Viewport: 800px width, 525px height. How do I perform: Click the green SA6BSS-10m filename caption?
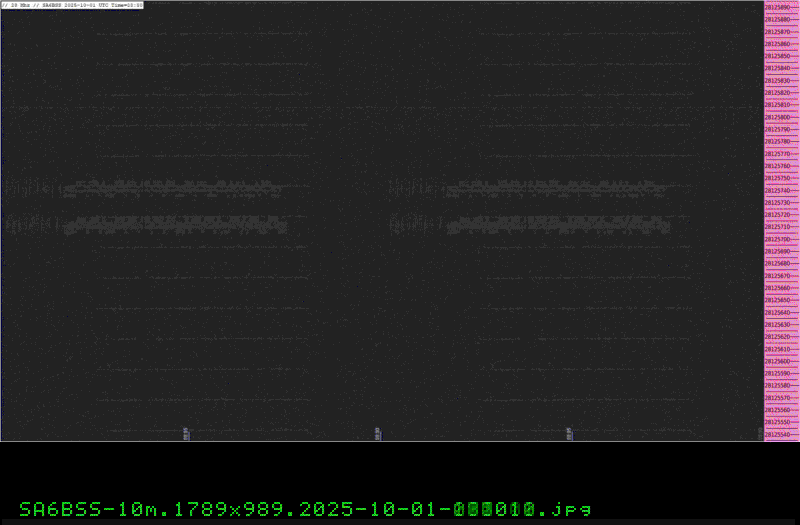(x=305, y=508)
